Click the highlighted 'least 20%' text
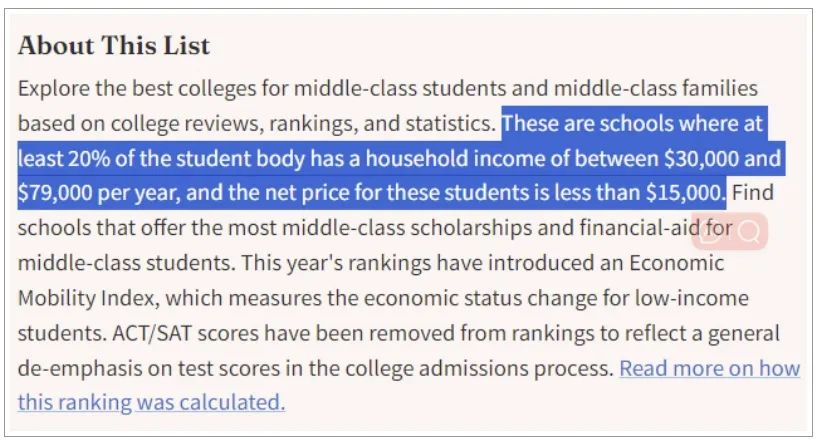 64,158
